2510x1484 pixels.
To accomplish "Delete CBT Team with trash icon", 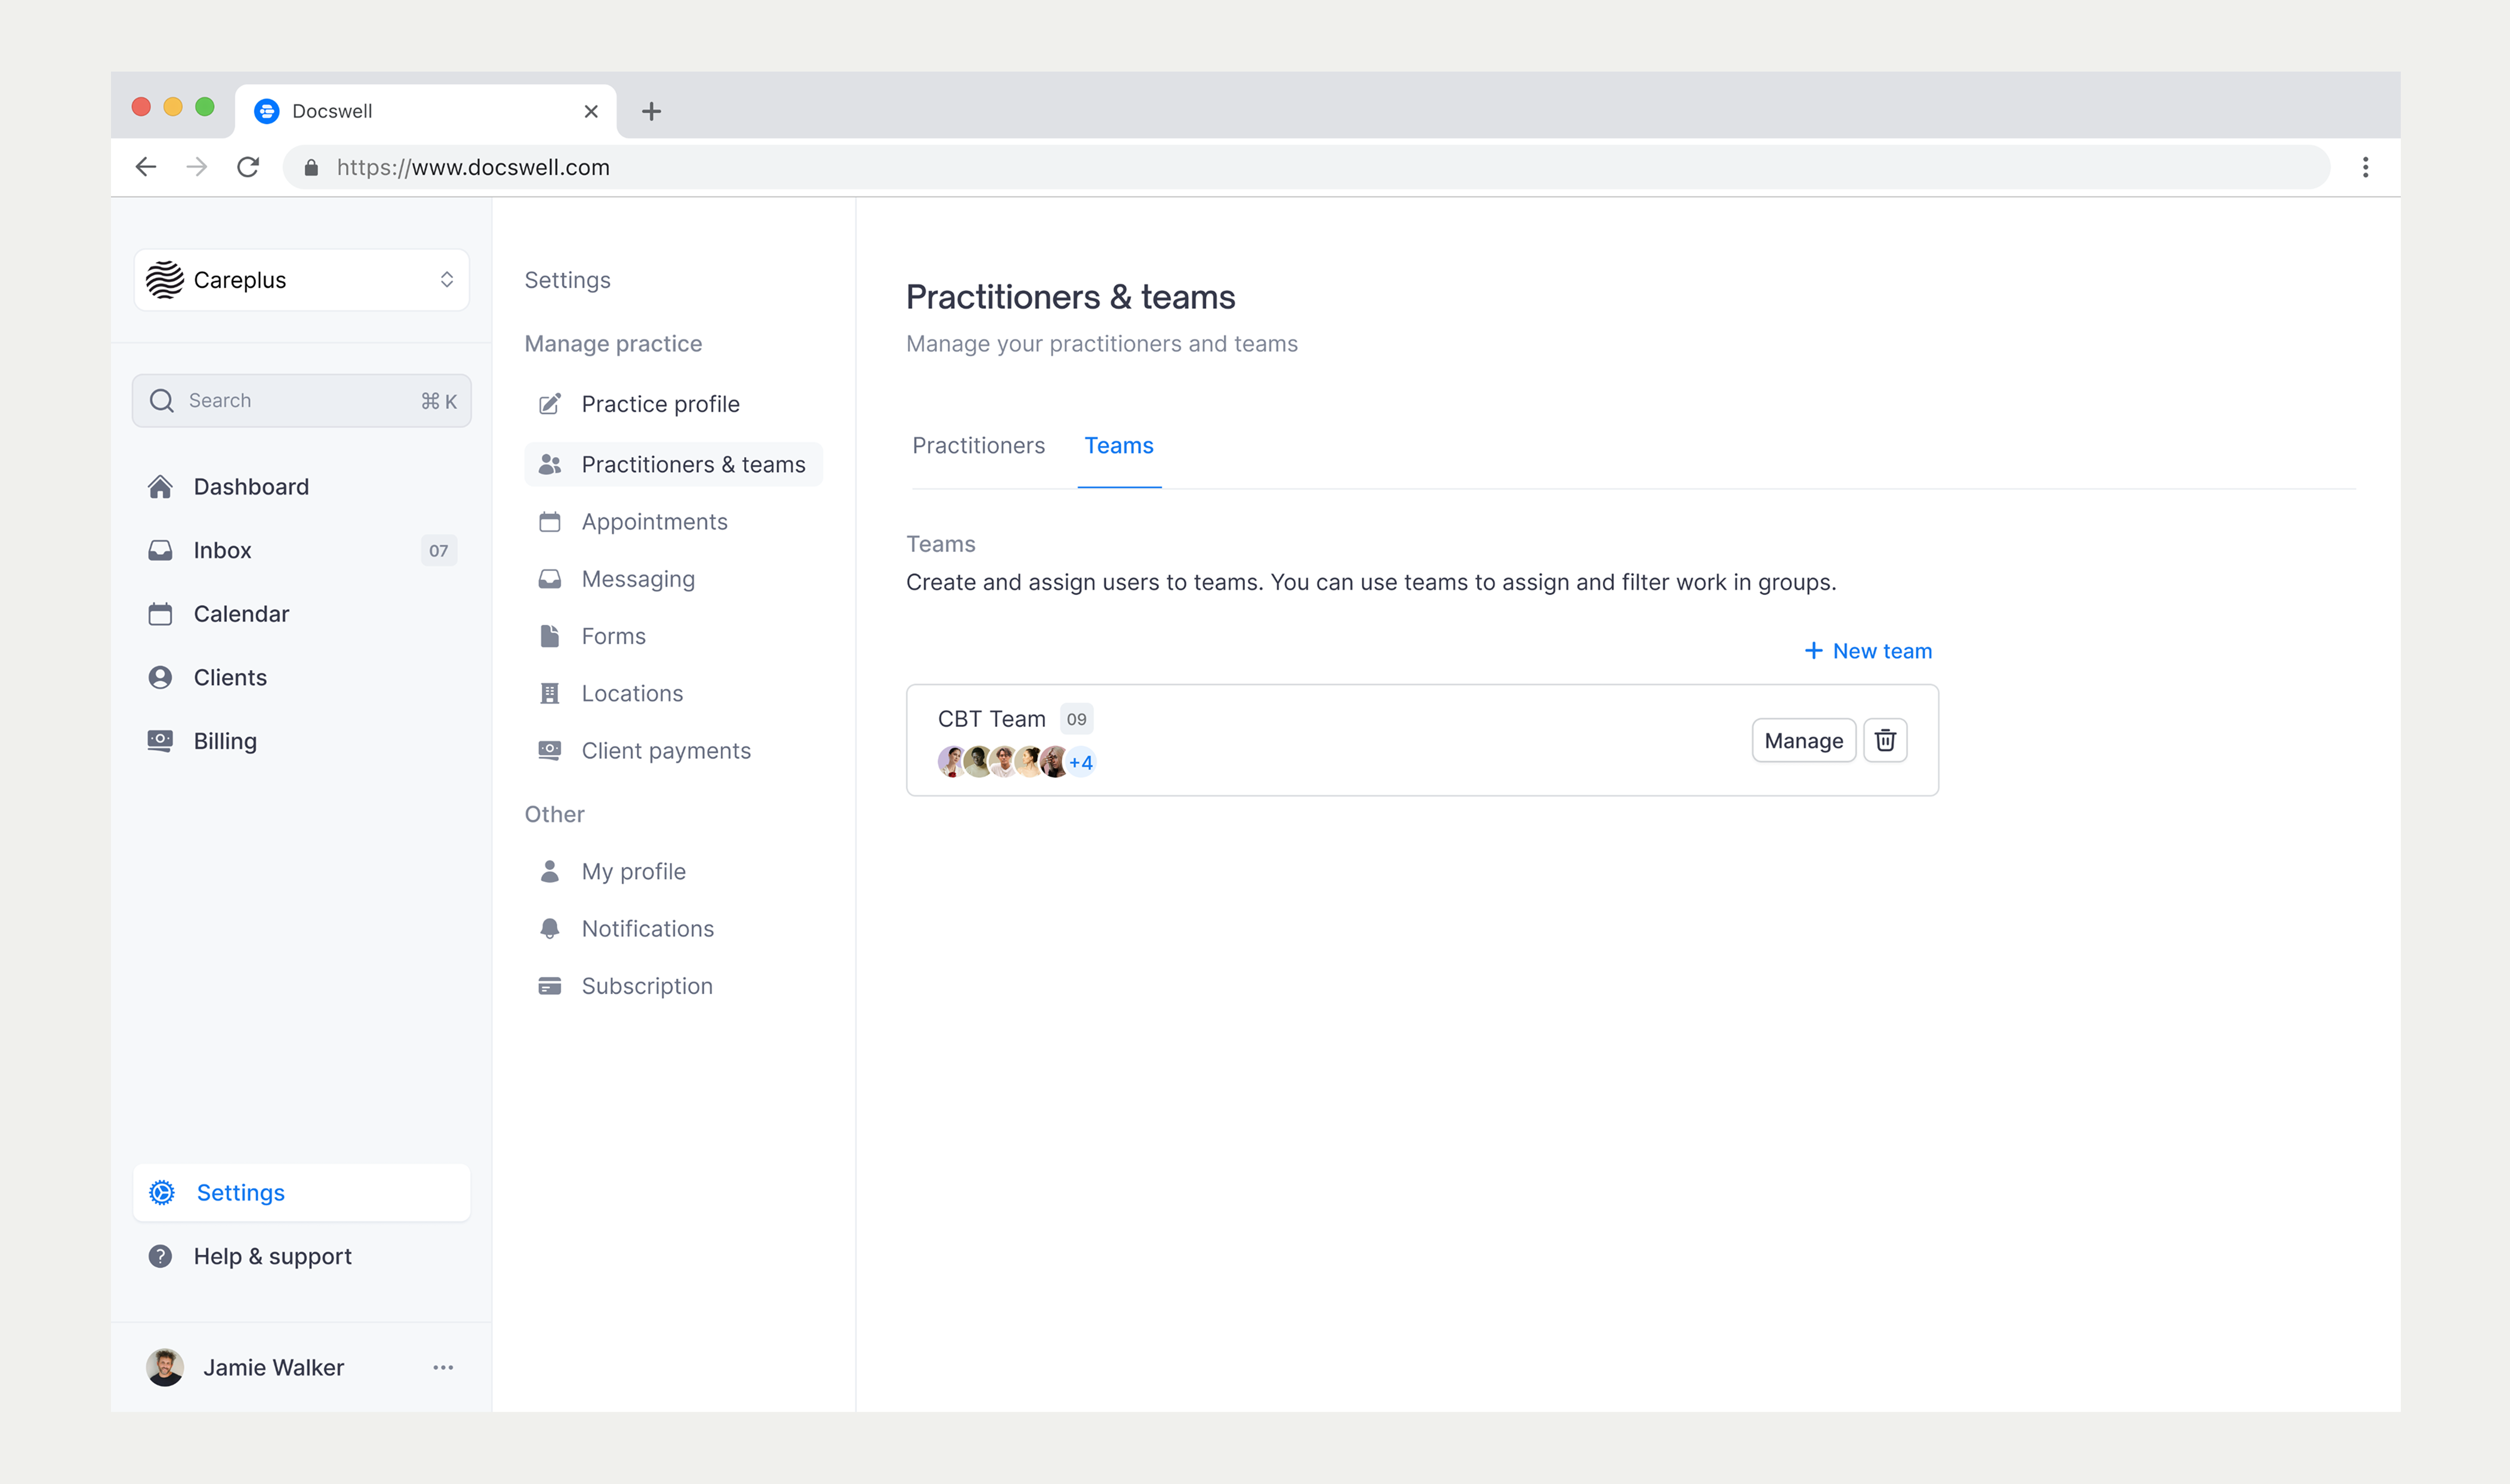I will pos(1885,740).
